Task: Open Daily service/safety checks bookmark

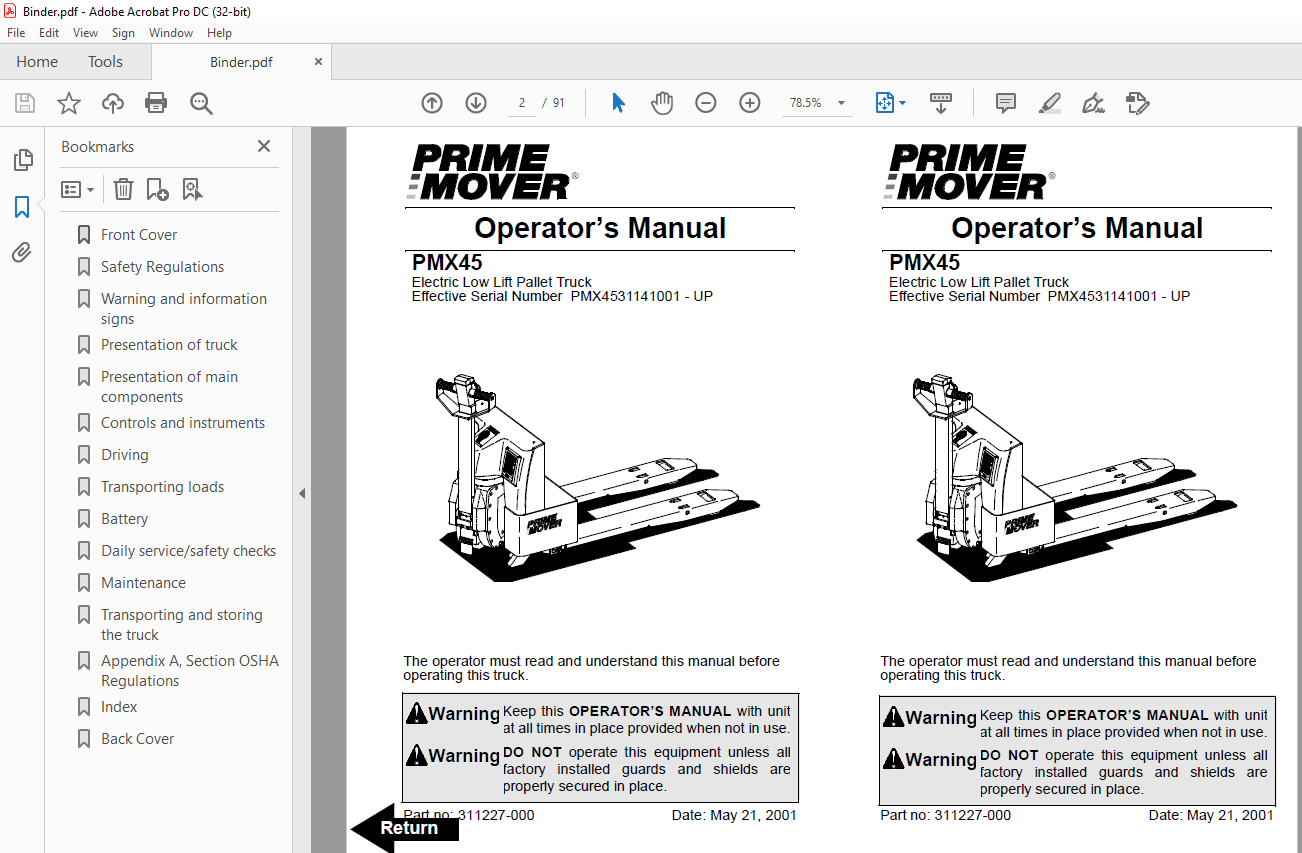Action: [188, 551]
